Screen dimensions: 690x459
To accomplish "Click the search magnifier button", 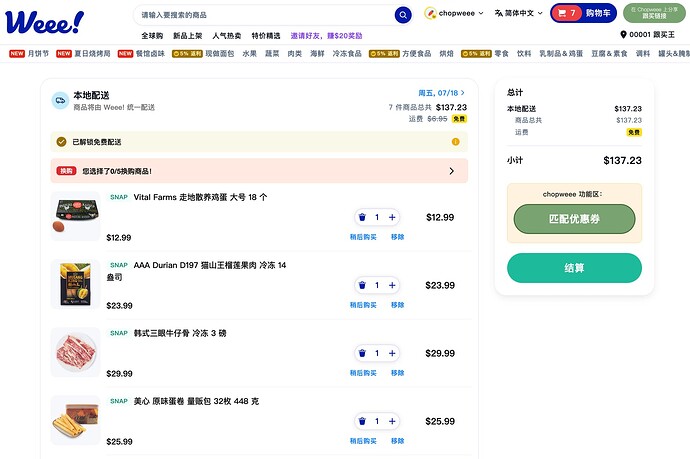I will [x=403, y=15].
